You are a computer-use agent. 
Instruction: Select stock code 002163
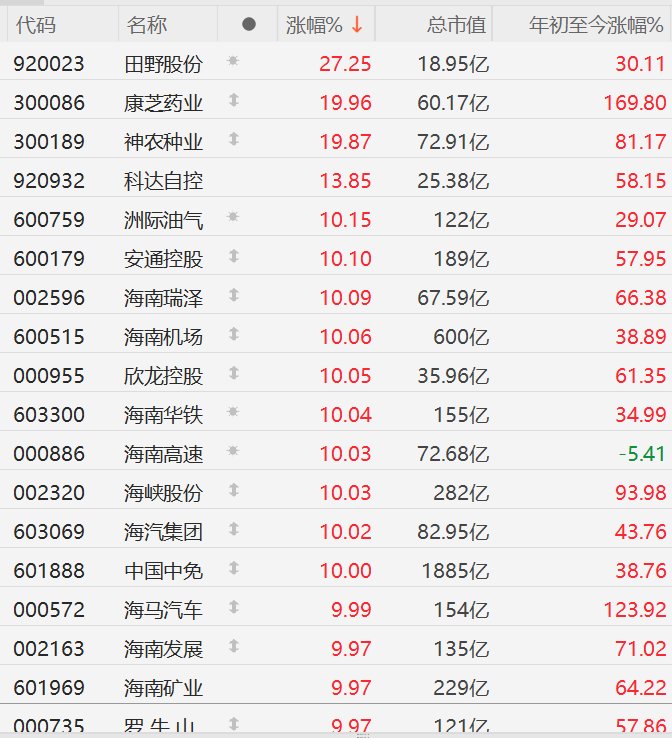[49, 649]
